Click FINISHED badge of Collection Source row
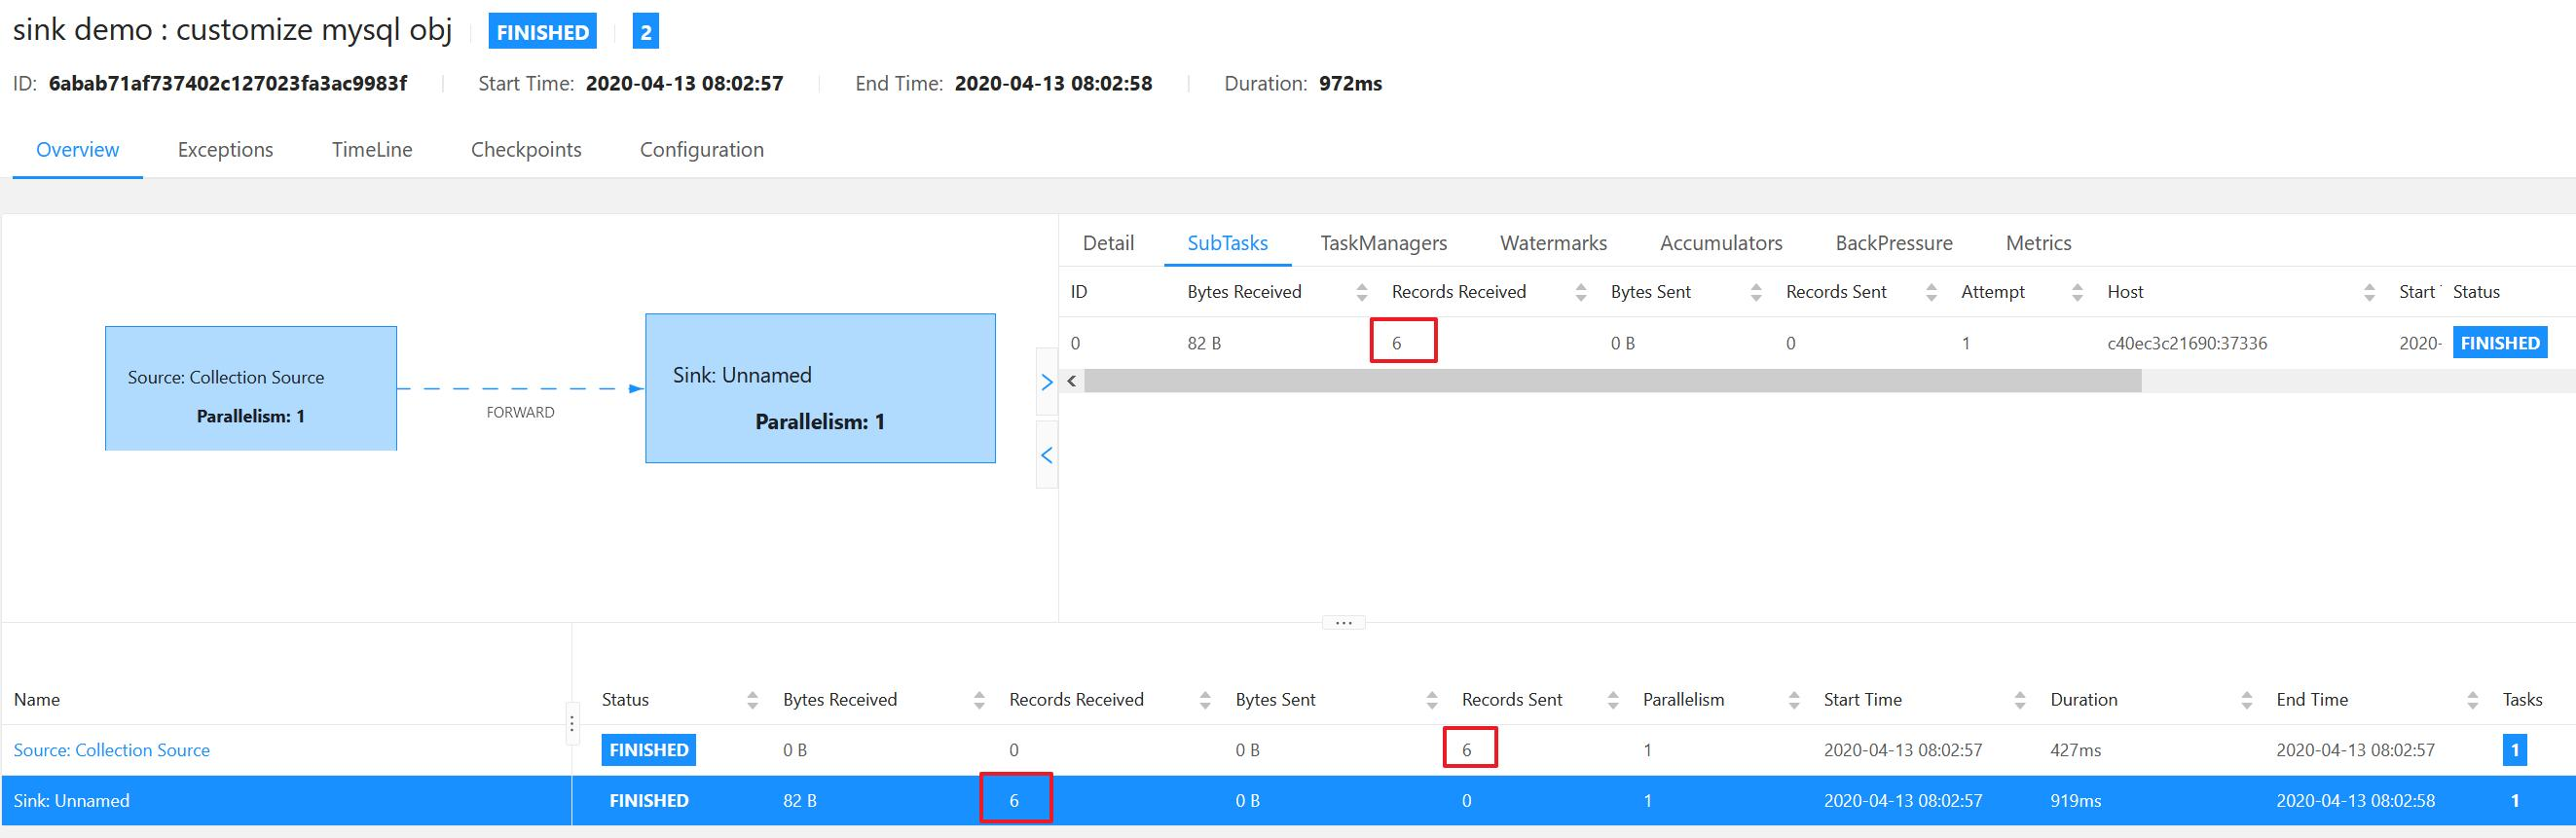 tap(649, 750)
